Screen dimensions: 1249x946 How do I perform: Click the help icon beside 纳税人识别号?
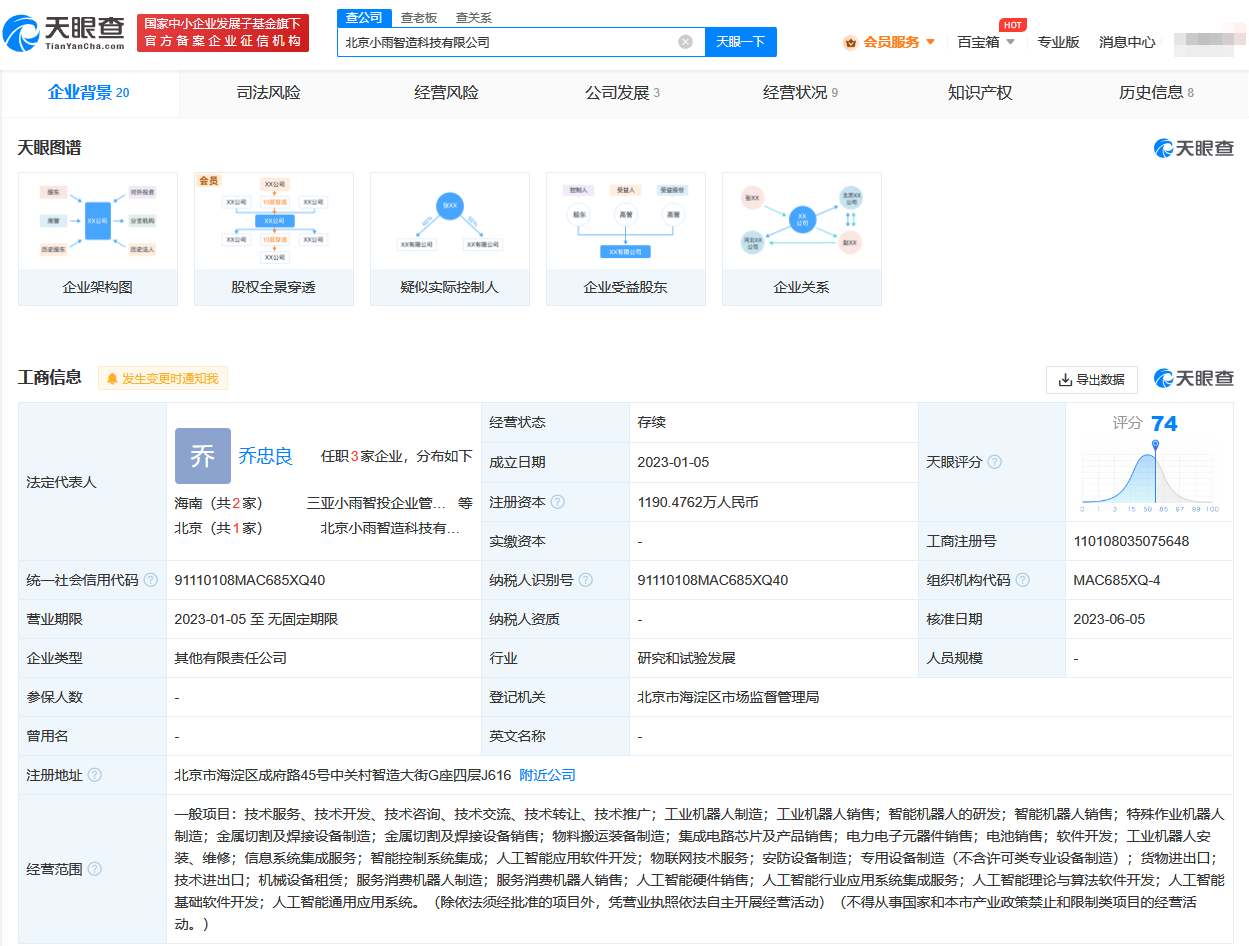(x=585, y=580)
